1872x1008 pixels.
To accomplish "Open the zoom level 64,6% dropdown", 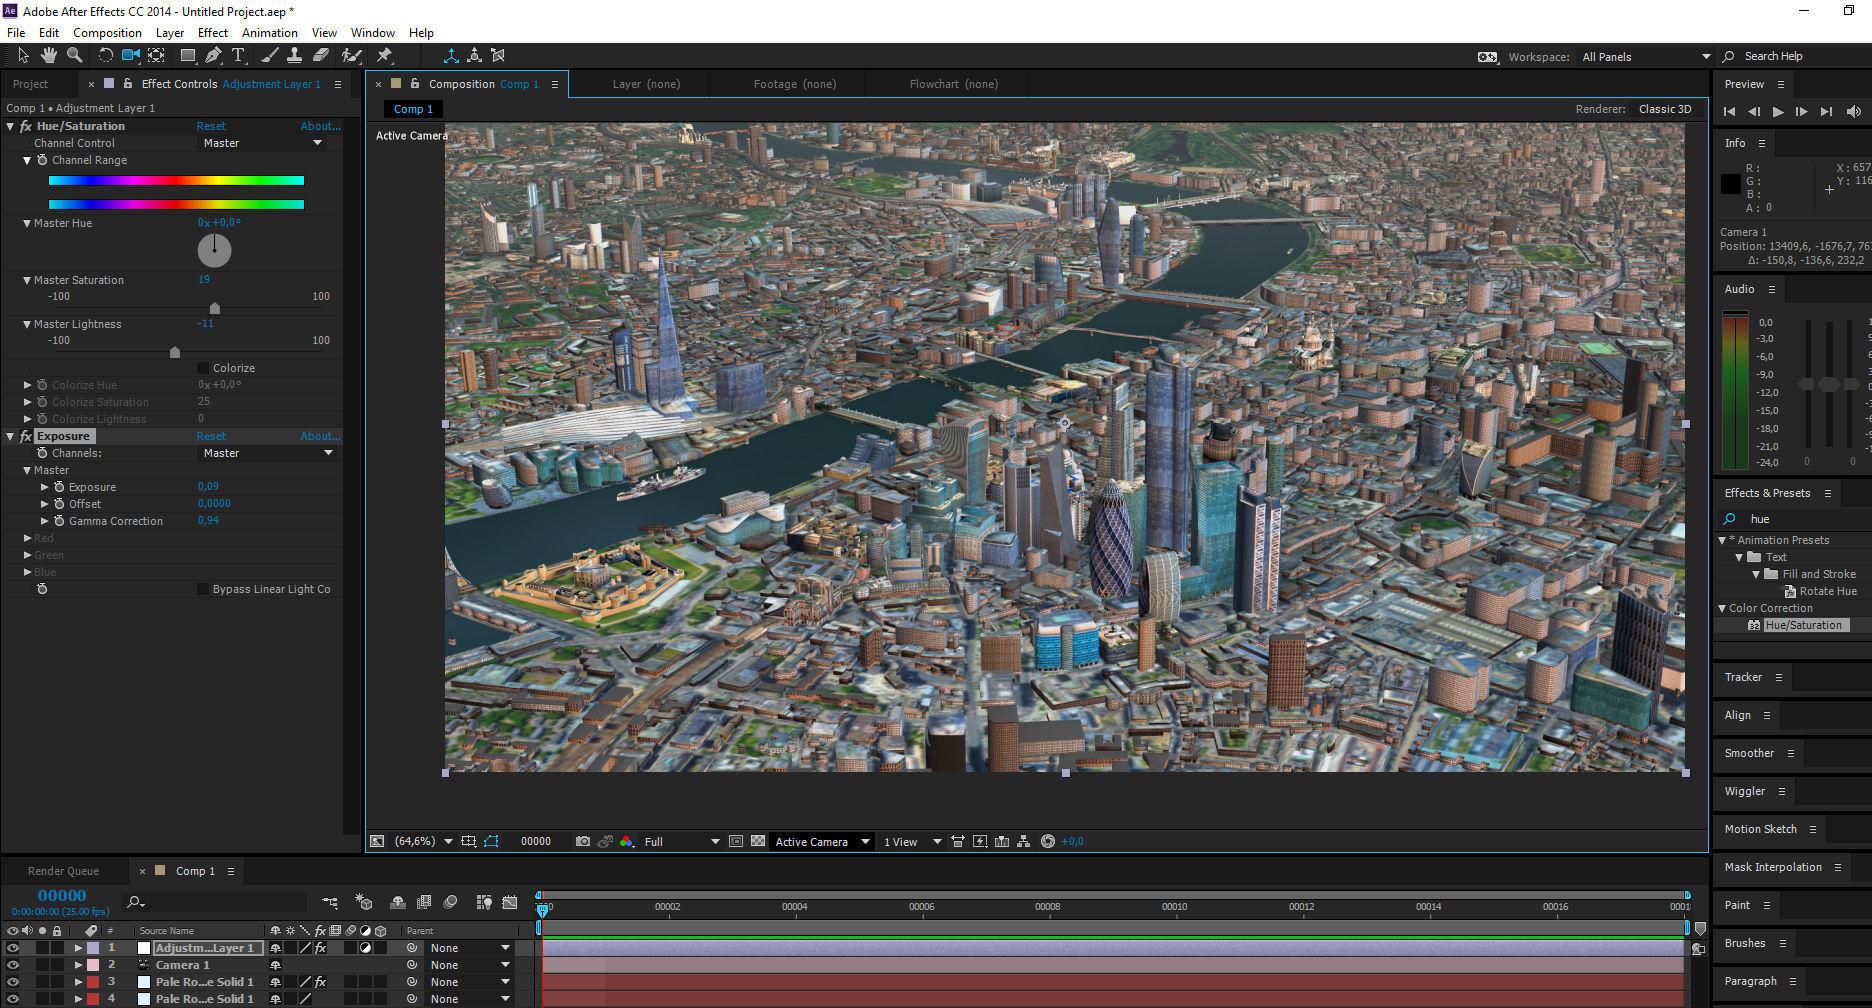I will pyautogui.click(x=423, y=841).
